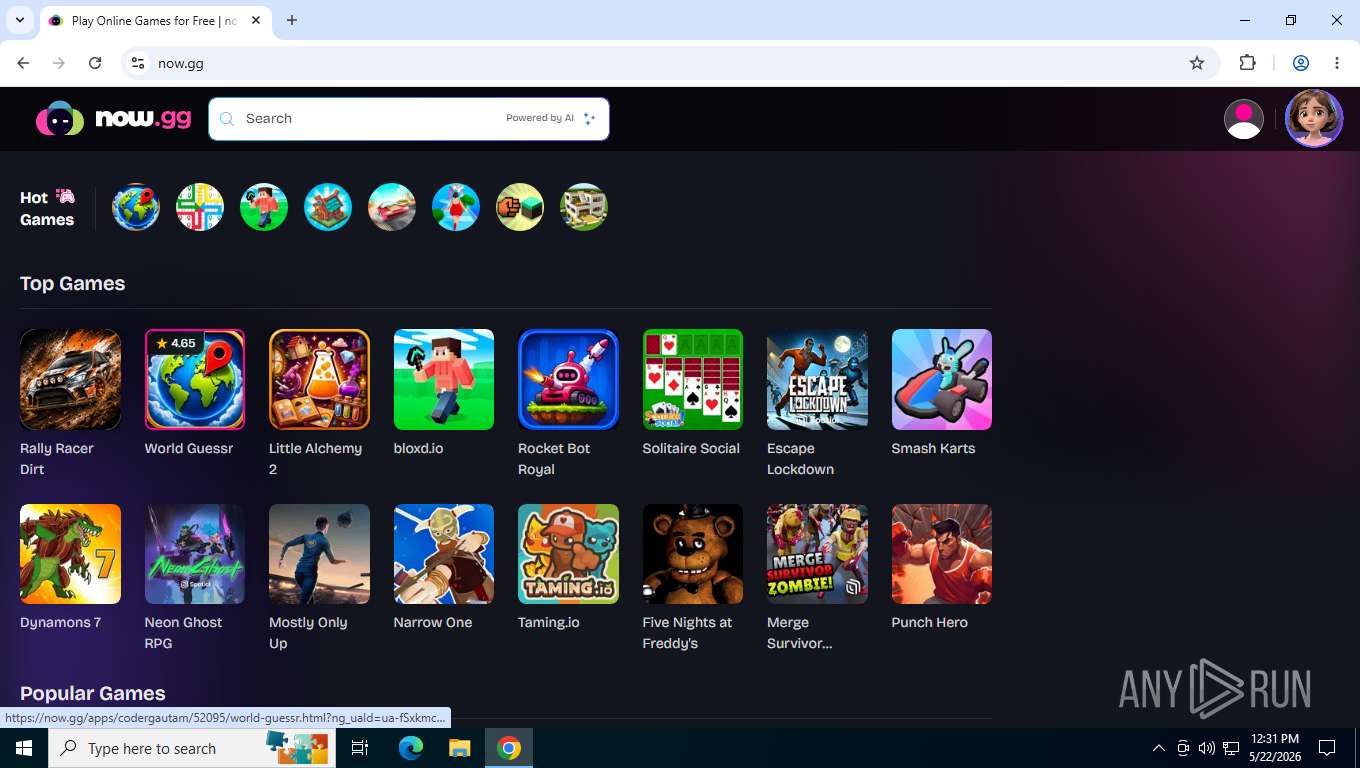Screen dimensions: 1360x768
Task: Click the 'Taming.io' title link
Action: tap(549, 622)
